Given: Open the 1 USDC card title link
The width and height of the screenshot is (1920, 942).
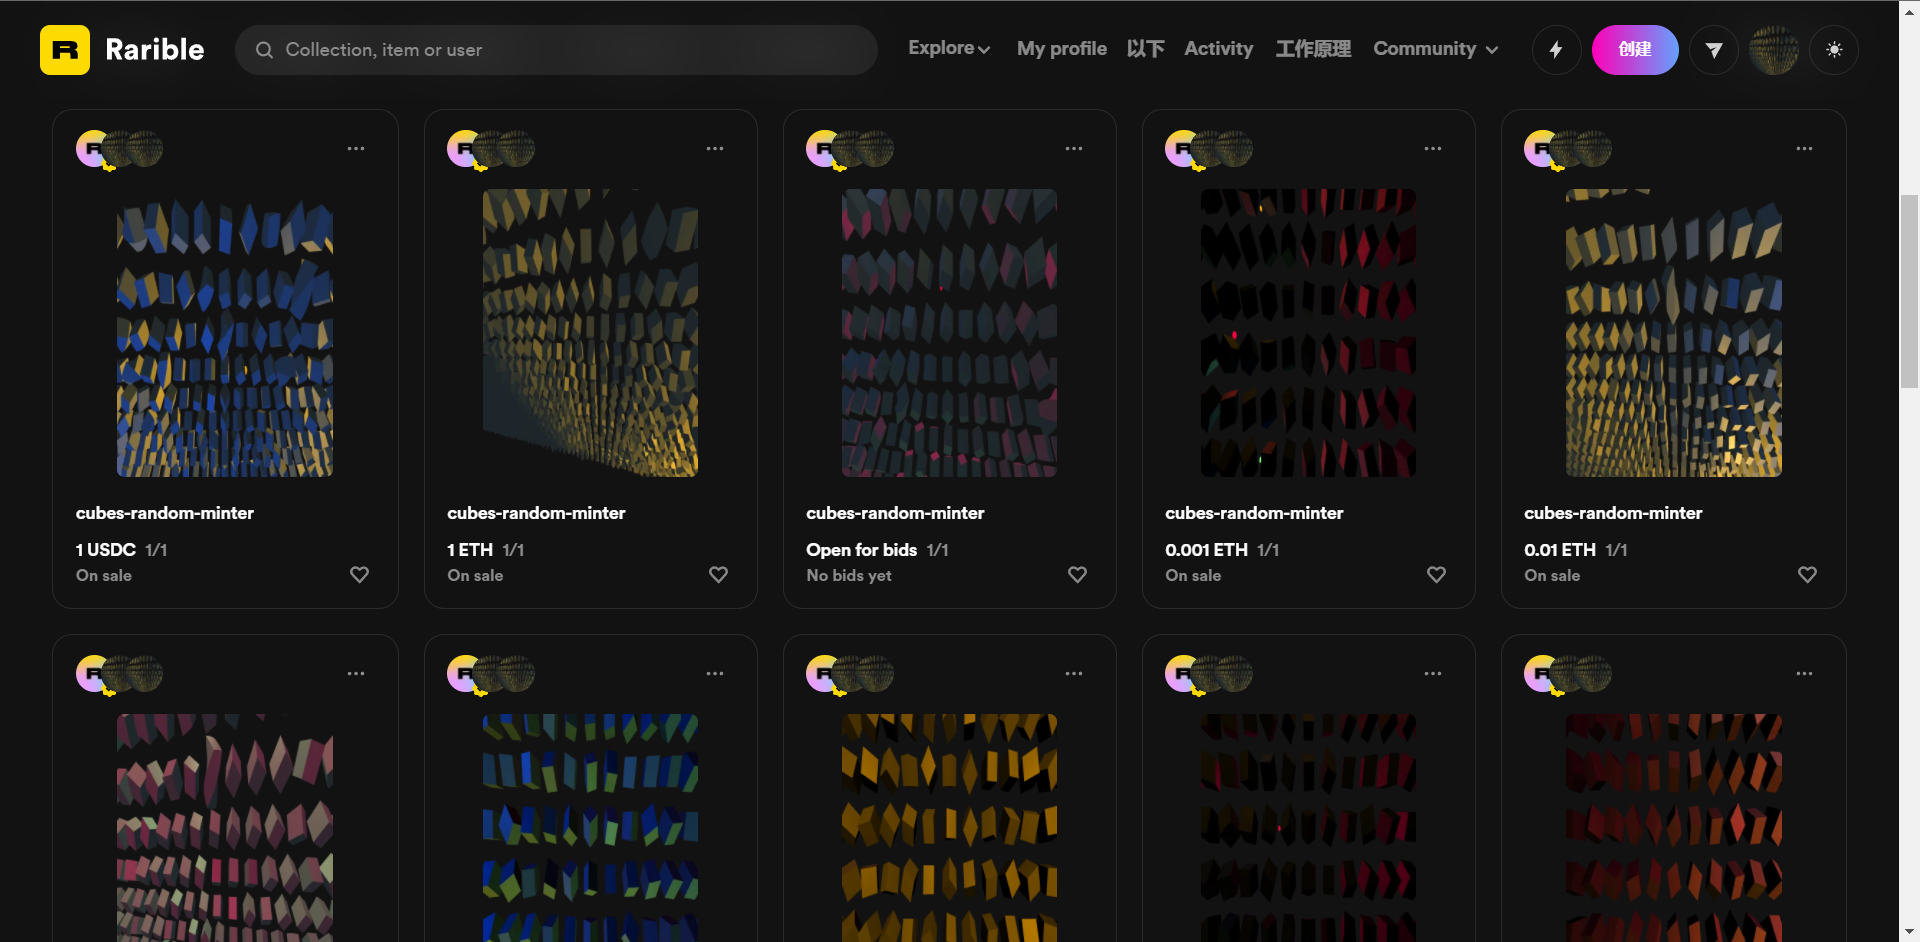Looking at the screenshot, I should point(165,513).
